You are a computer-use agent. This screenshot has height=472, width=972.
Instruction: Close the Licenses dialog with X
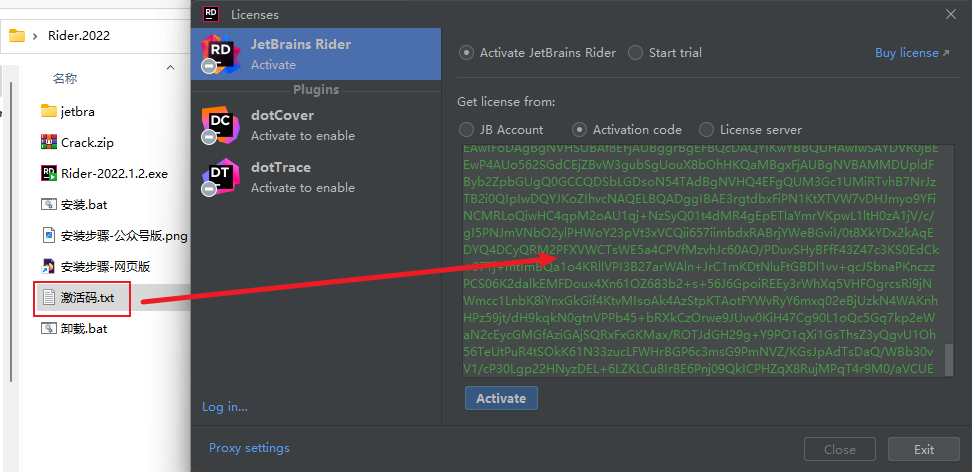click(x=950, y=14)
